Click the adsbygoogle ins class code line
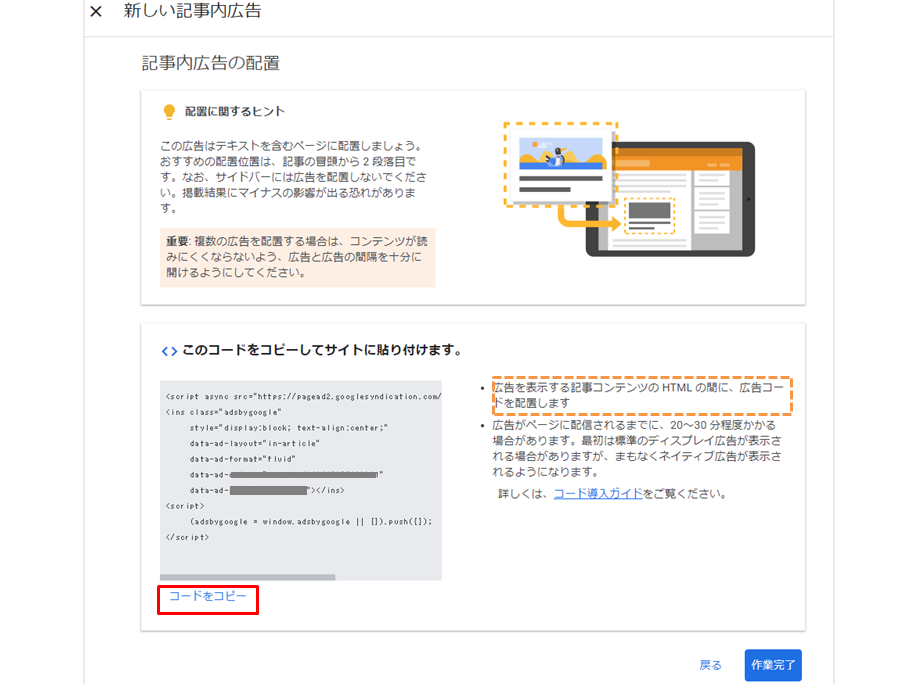The width and height of the screenshot is (917, 684). [x=223, y=412]
